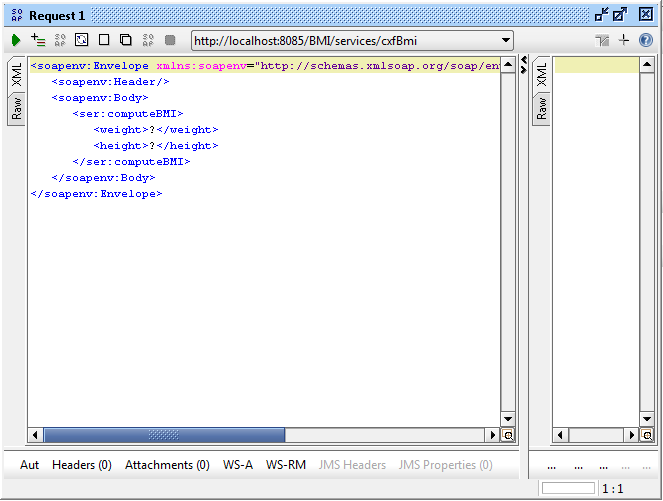The width and height of the screenshot is (663, 501).
Task: Switch to Raw view in the request editor
Action: [17, 109]
